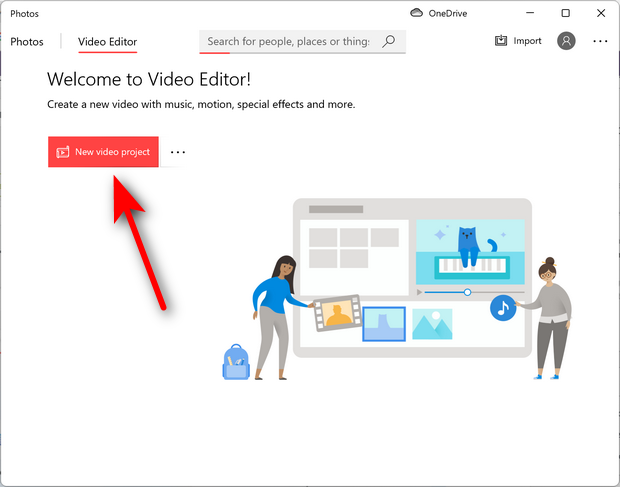The image size is (620, 487).
Task: Open the user account profile icon
Action: coord(566,41)
